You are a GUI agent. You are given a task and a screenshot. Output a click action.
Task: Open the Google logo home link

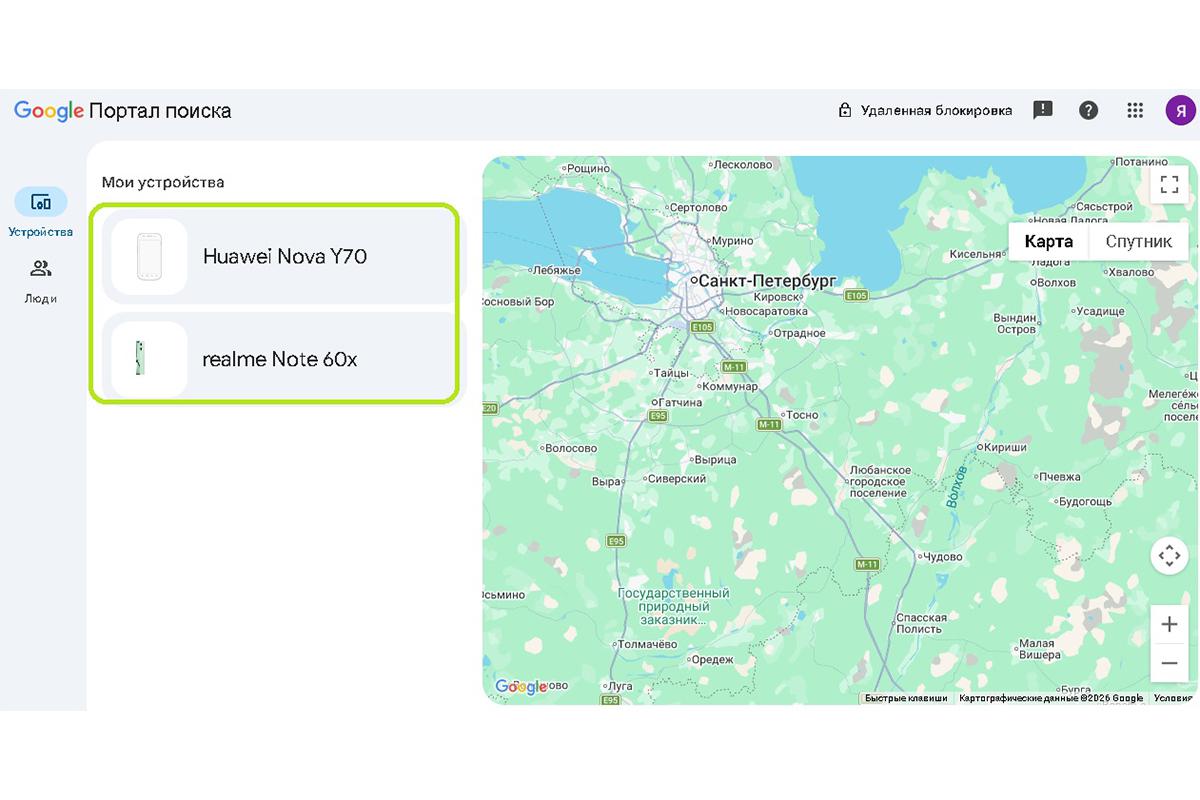point(49,110)
